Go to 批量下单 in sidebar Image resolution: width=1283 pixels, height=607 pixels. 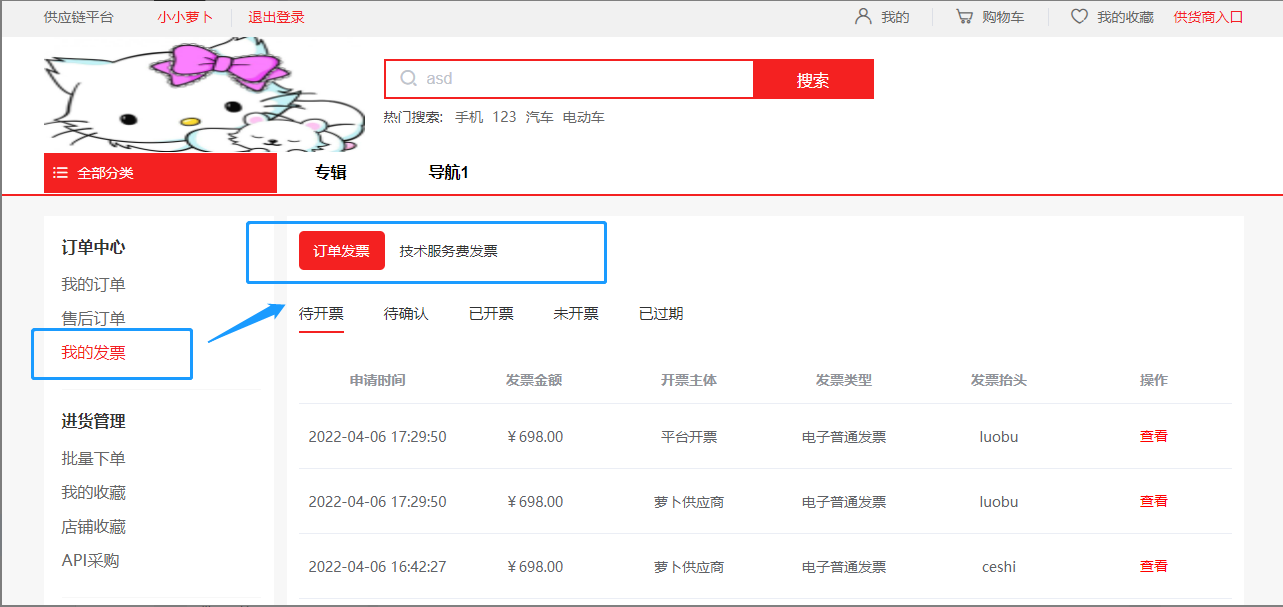(x=93, y=459)
